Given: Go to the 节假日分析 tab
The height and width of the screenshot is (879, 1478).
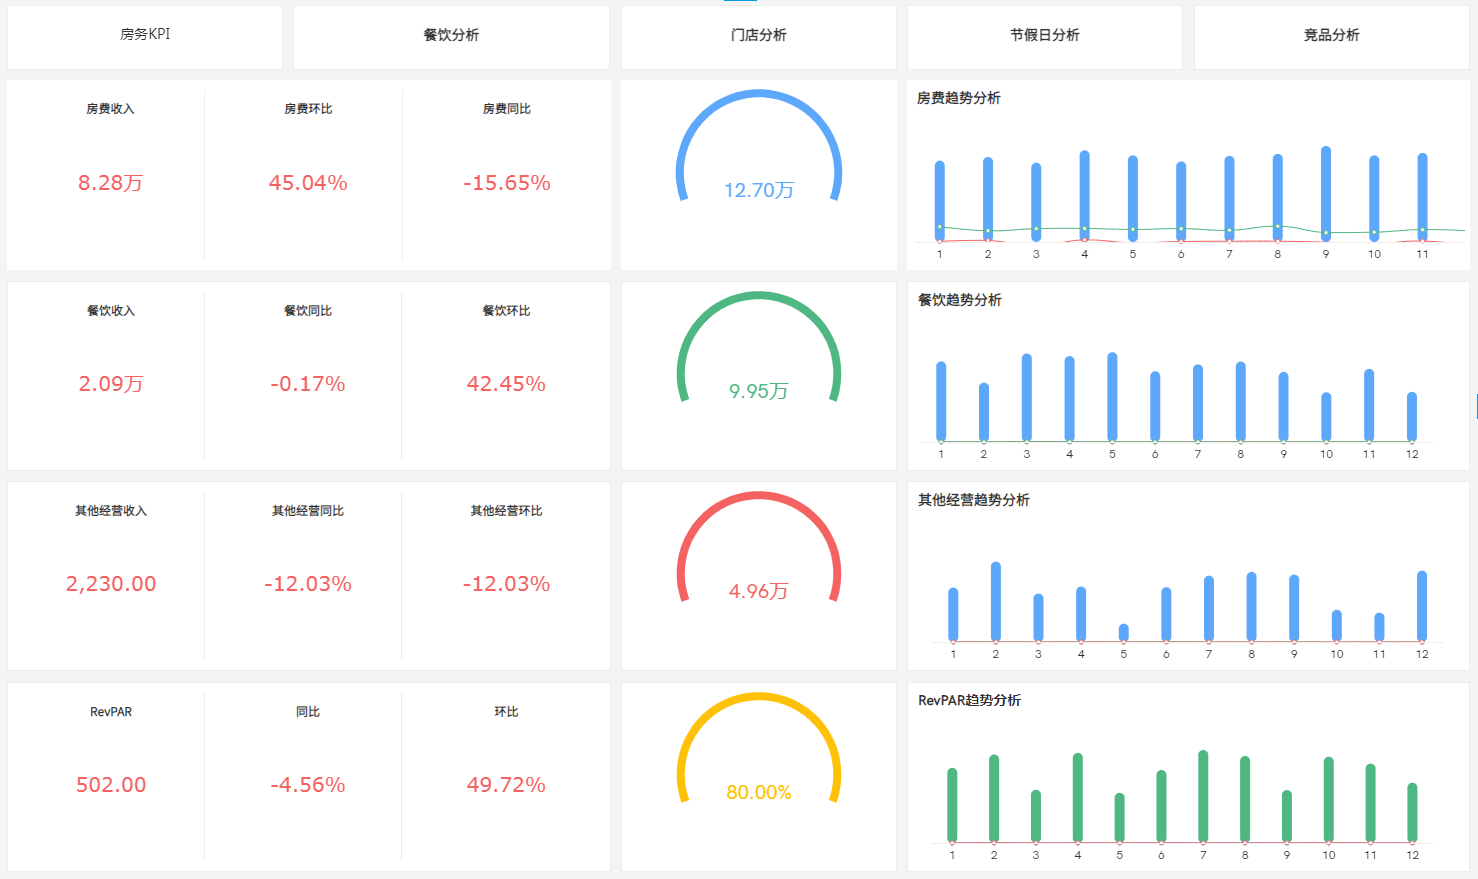Looking at the screenshot, I should click(1045, 37).
